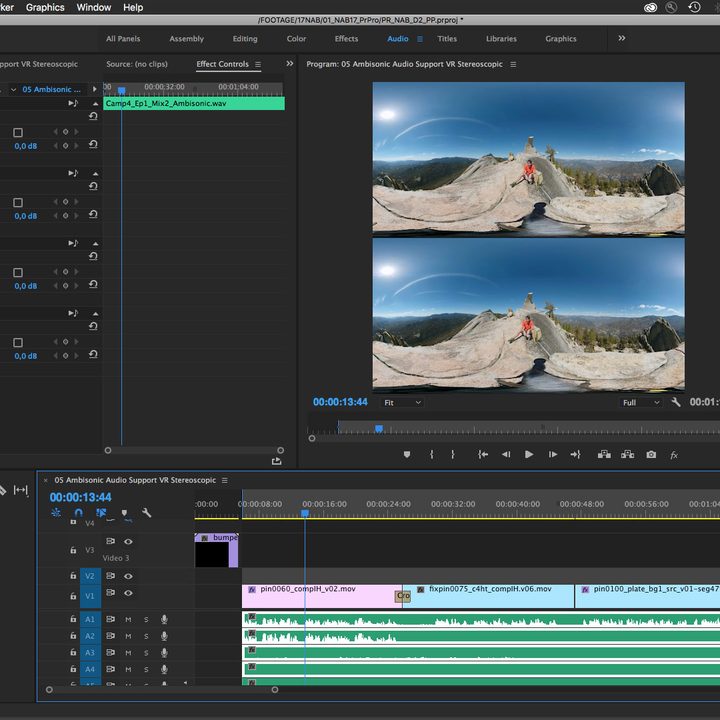720x720 pixels.
Task: Toggle nest sequence insert icon in timeline
Action: tap(56, 512)
